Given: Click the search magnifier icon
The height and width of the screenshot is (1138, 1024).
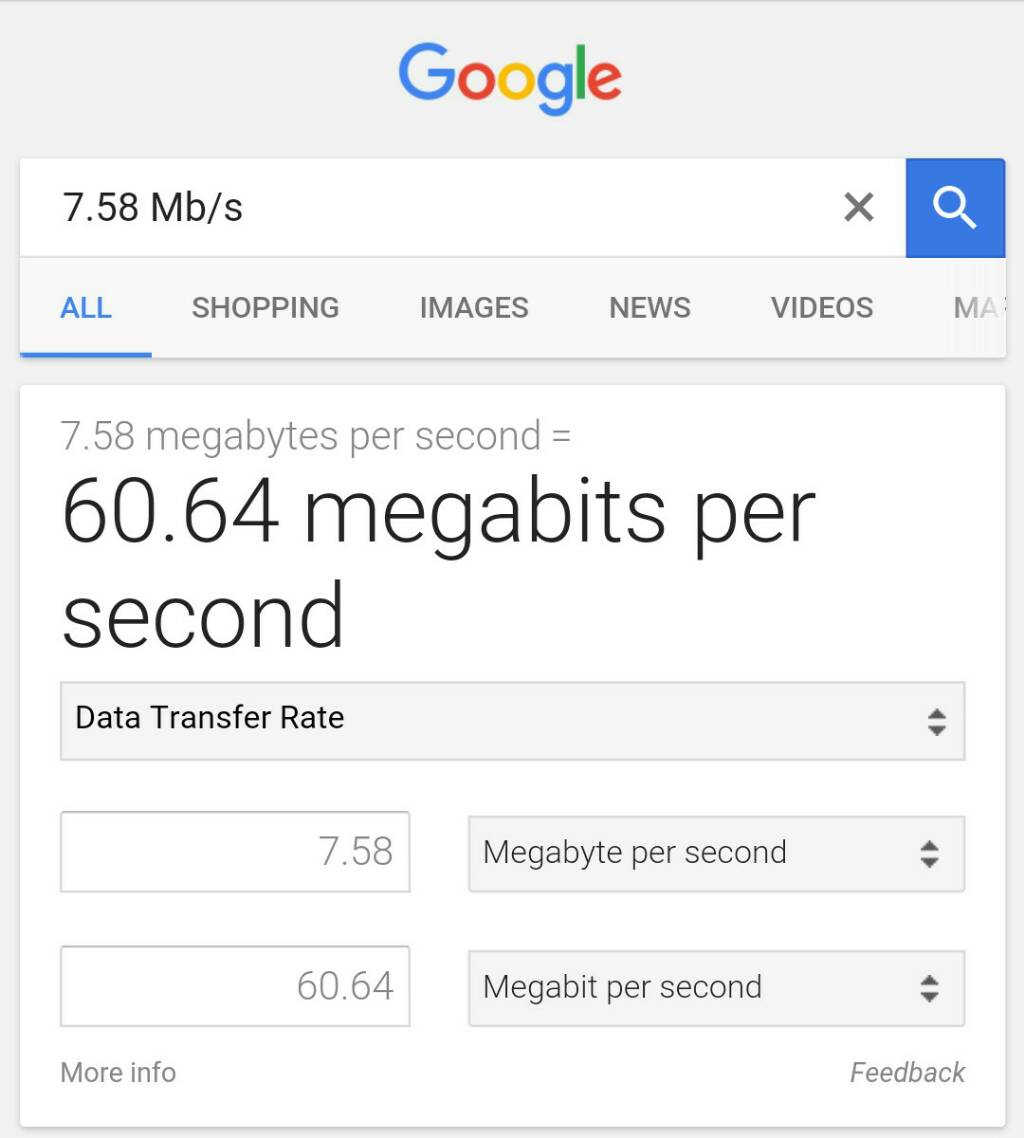Looking at the screenshot, I should (955, 208).
